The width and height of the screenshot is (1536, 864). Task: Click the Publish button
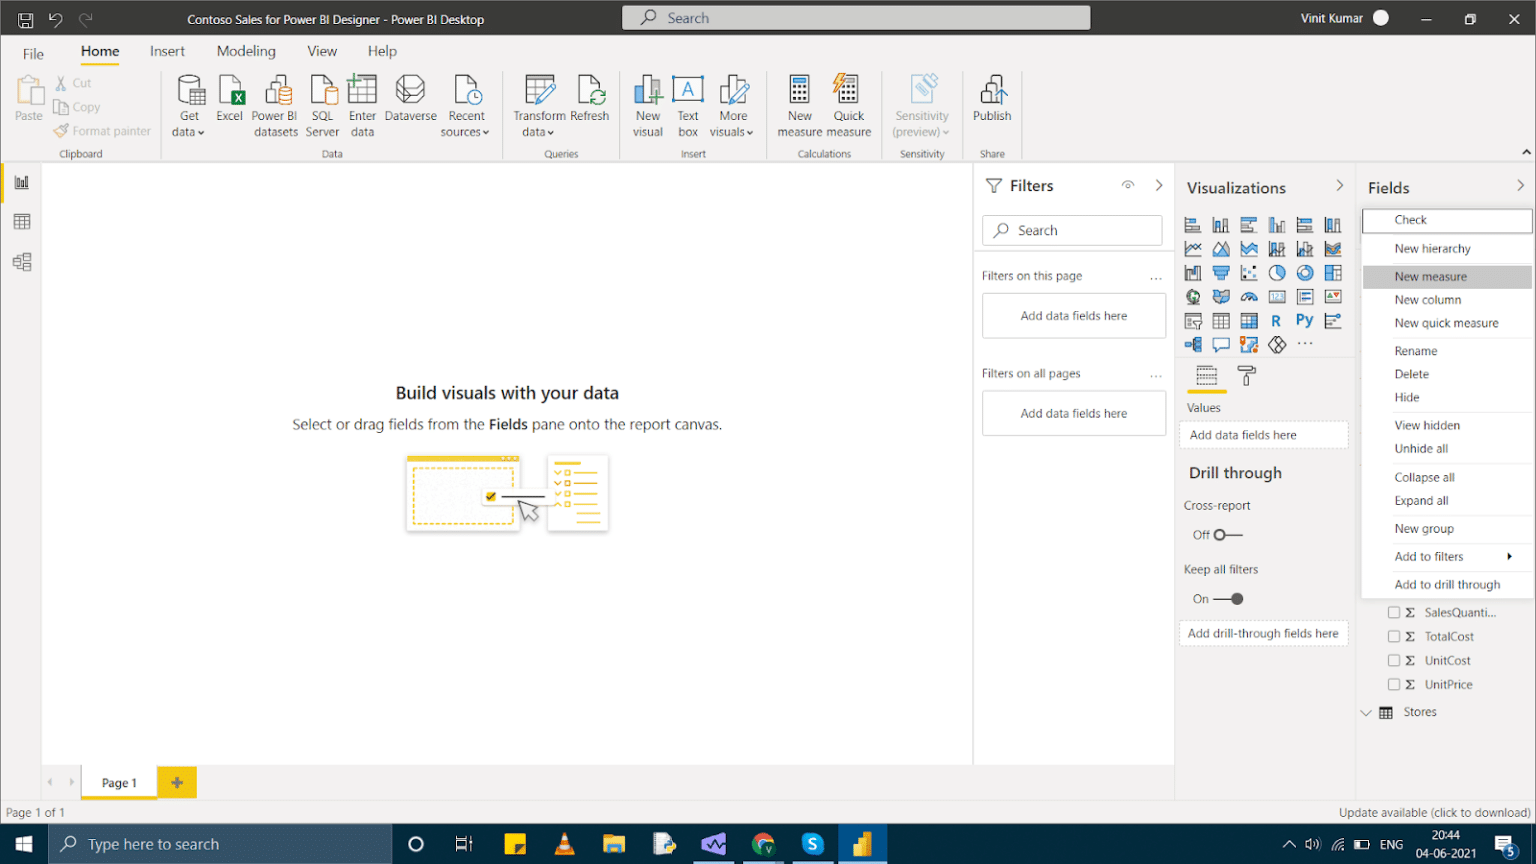point(991,104)
